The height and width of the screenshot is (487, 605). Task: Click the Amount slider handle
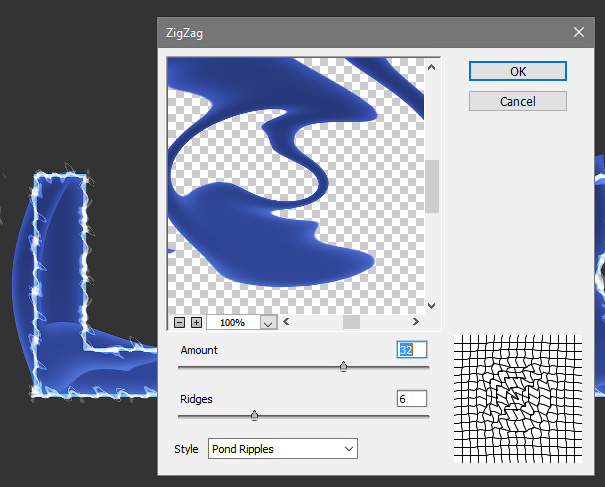pos(343,366)
